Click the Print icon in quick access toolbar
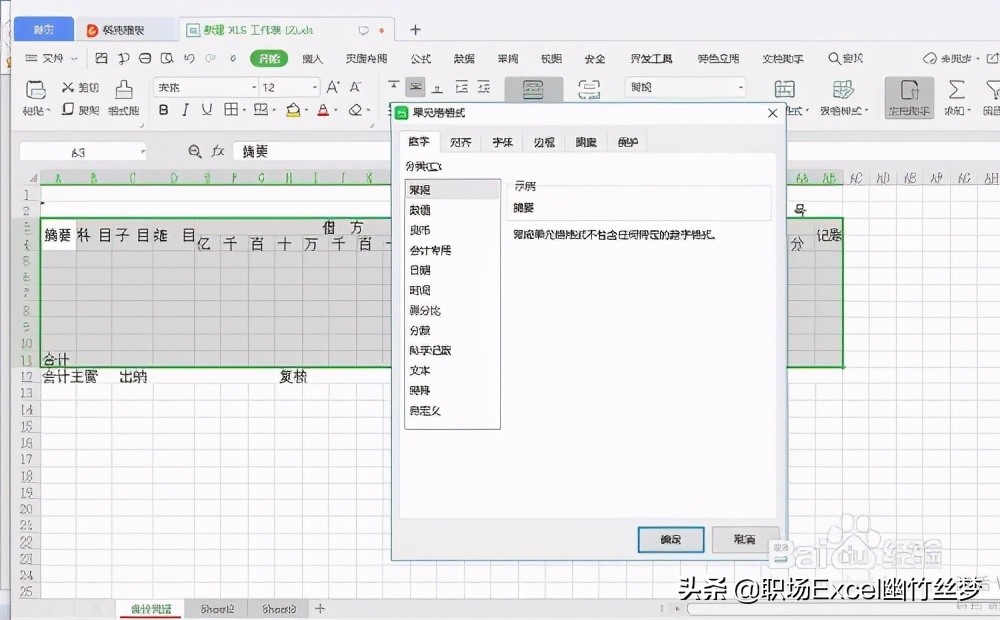 pyautogui.click(x=147, y=58)
